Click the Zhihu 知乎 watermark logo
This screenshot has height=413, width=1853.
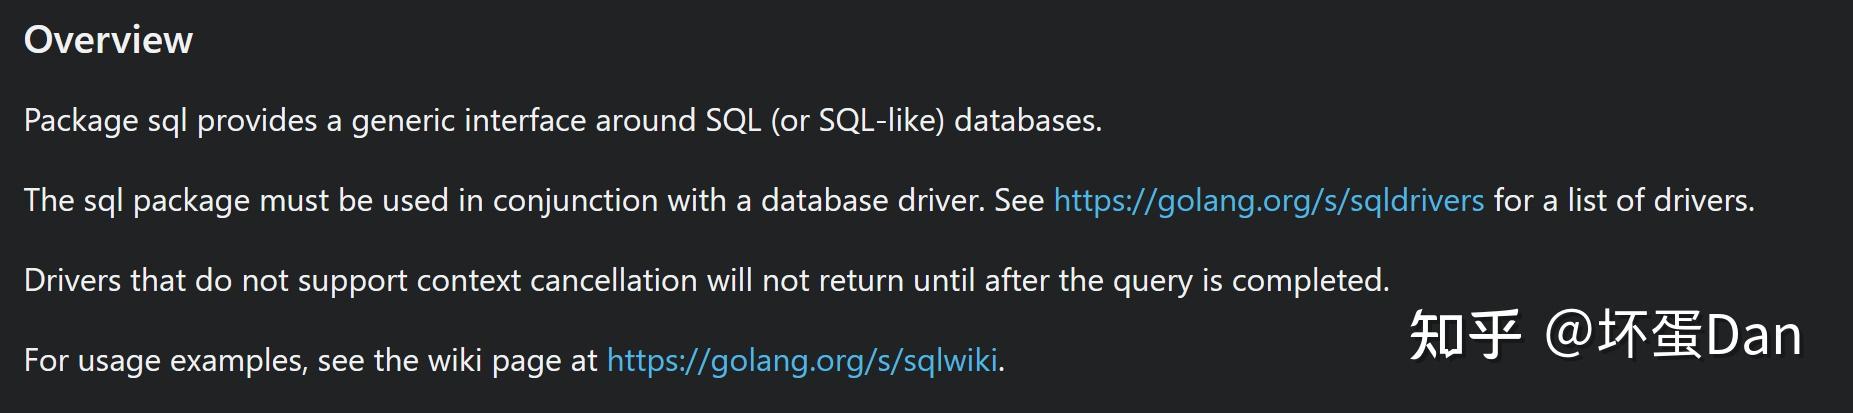(x=1464, y=335)
